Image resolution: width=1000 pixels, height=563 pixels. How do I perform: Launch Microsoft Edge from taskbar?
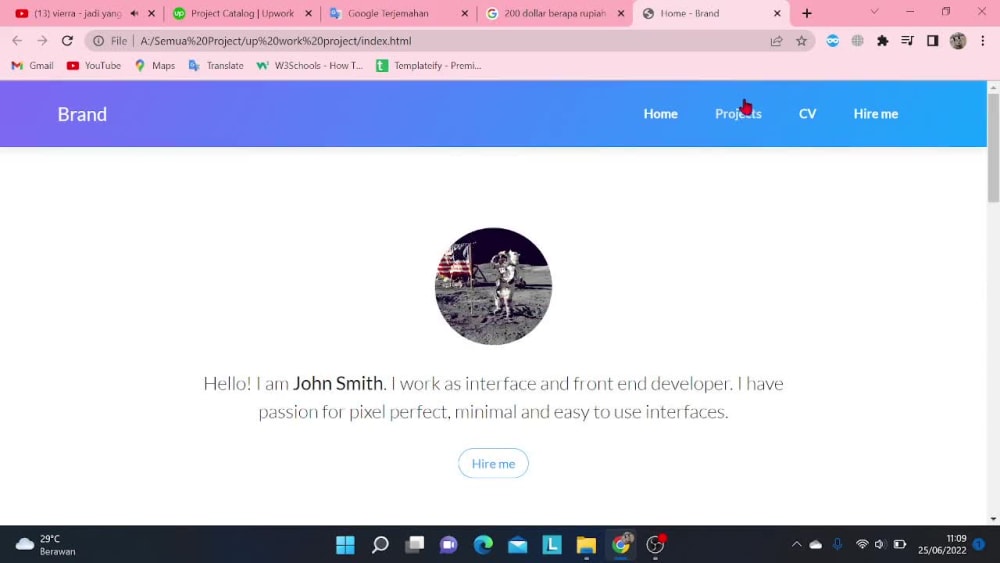(x=483, y=545)
